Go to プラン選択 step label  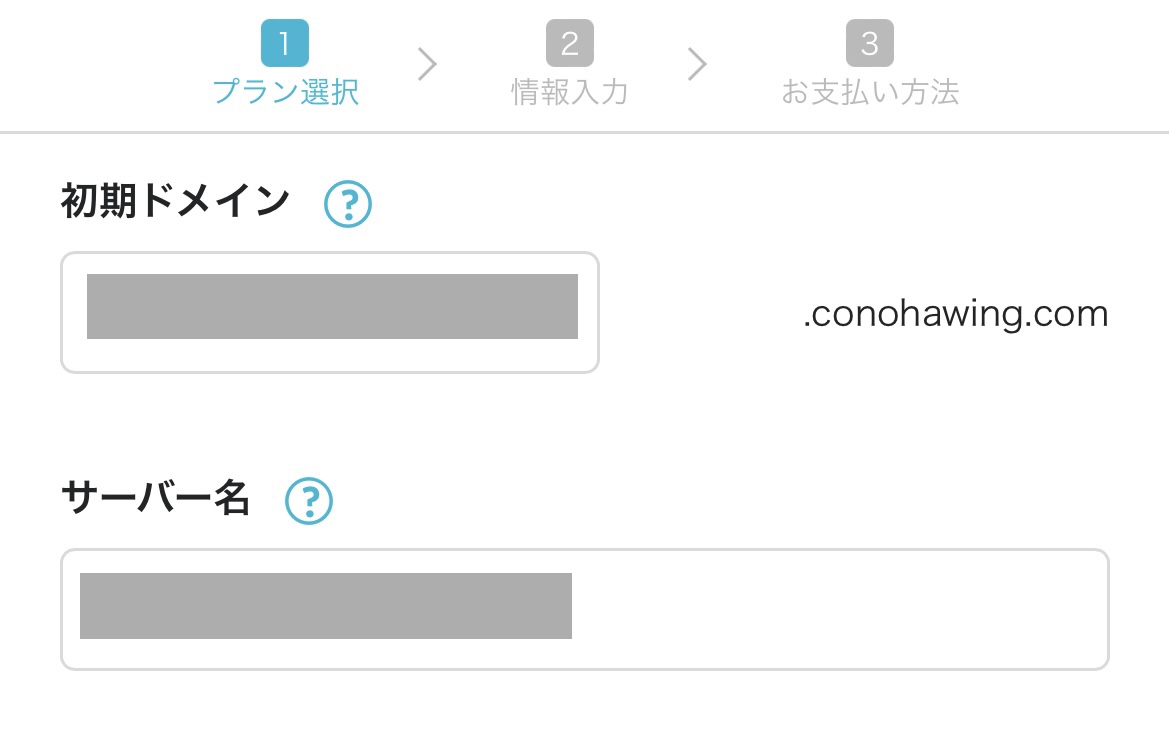286,92
